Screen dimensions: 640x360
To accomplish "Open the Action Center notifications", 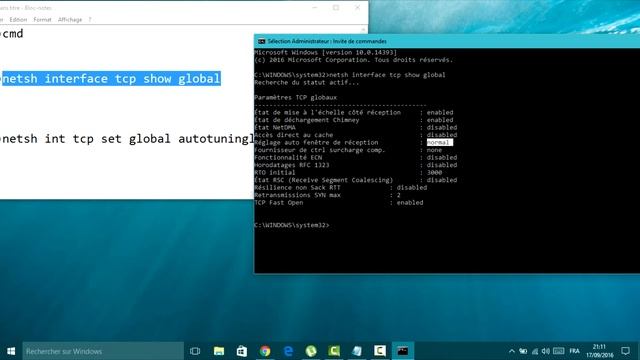I will (626, 351).
